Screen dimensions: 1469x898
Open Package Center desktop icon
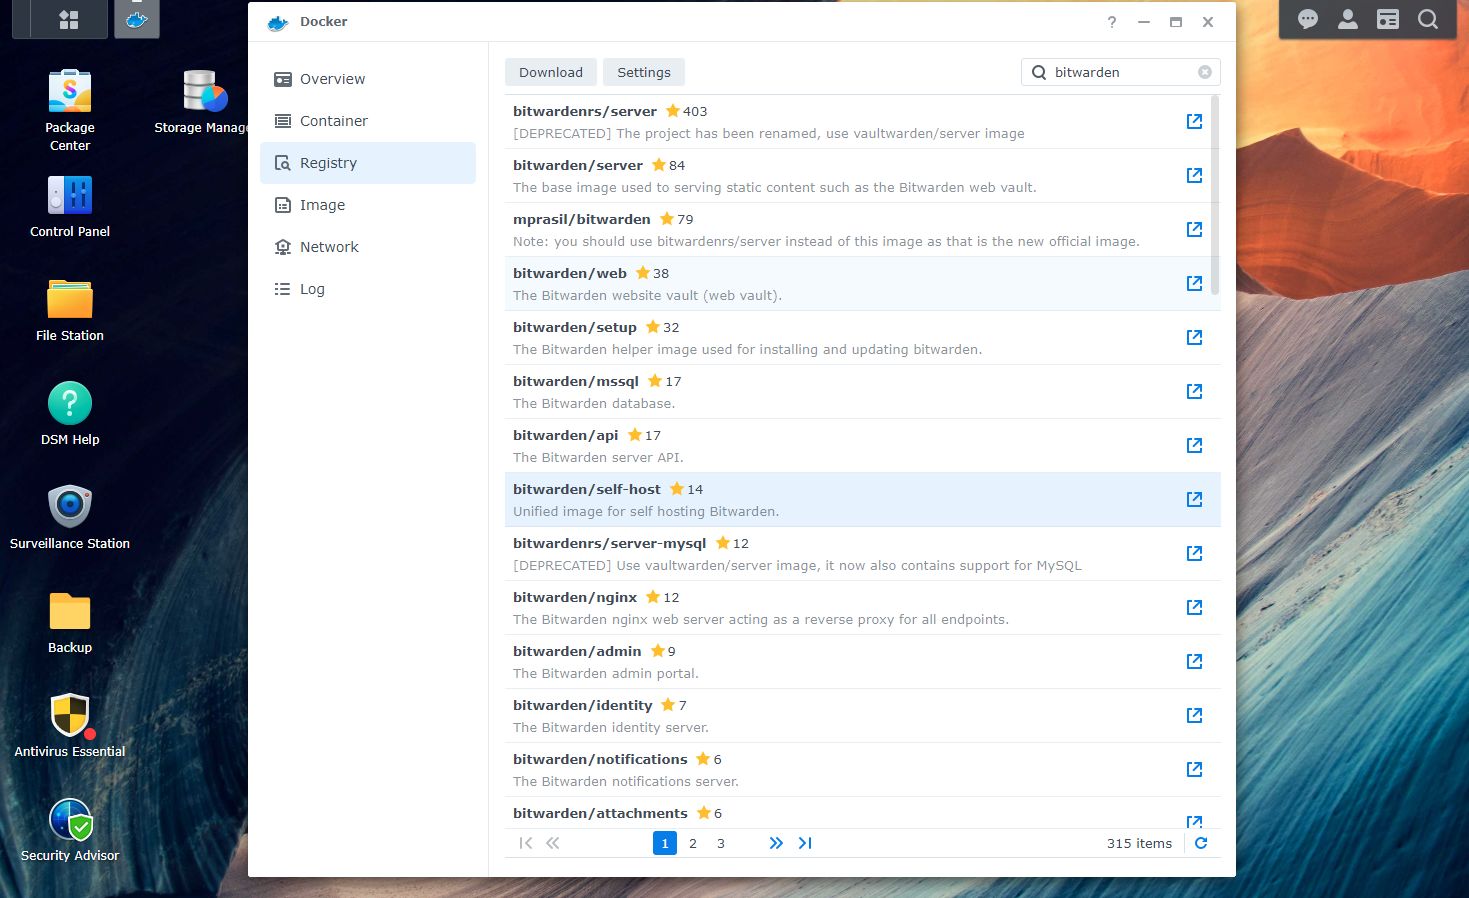click(x=70, y=111)
